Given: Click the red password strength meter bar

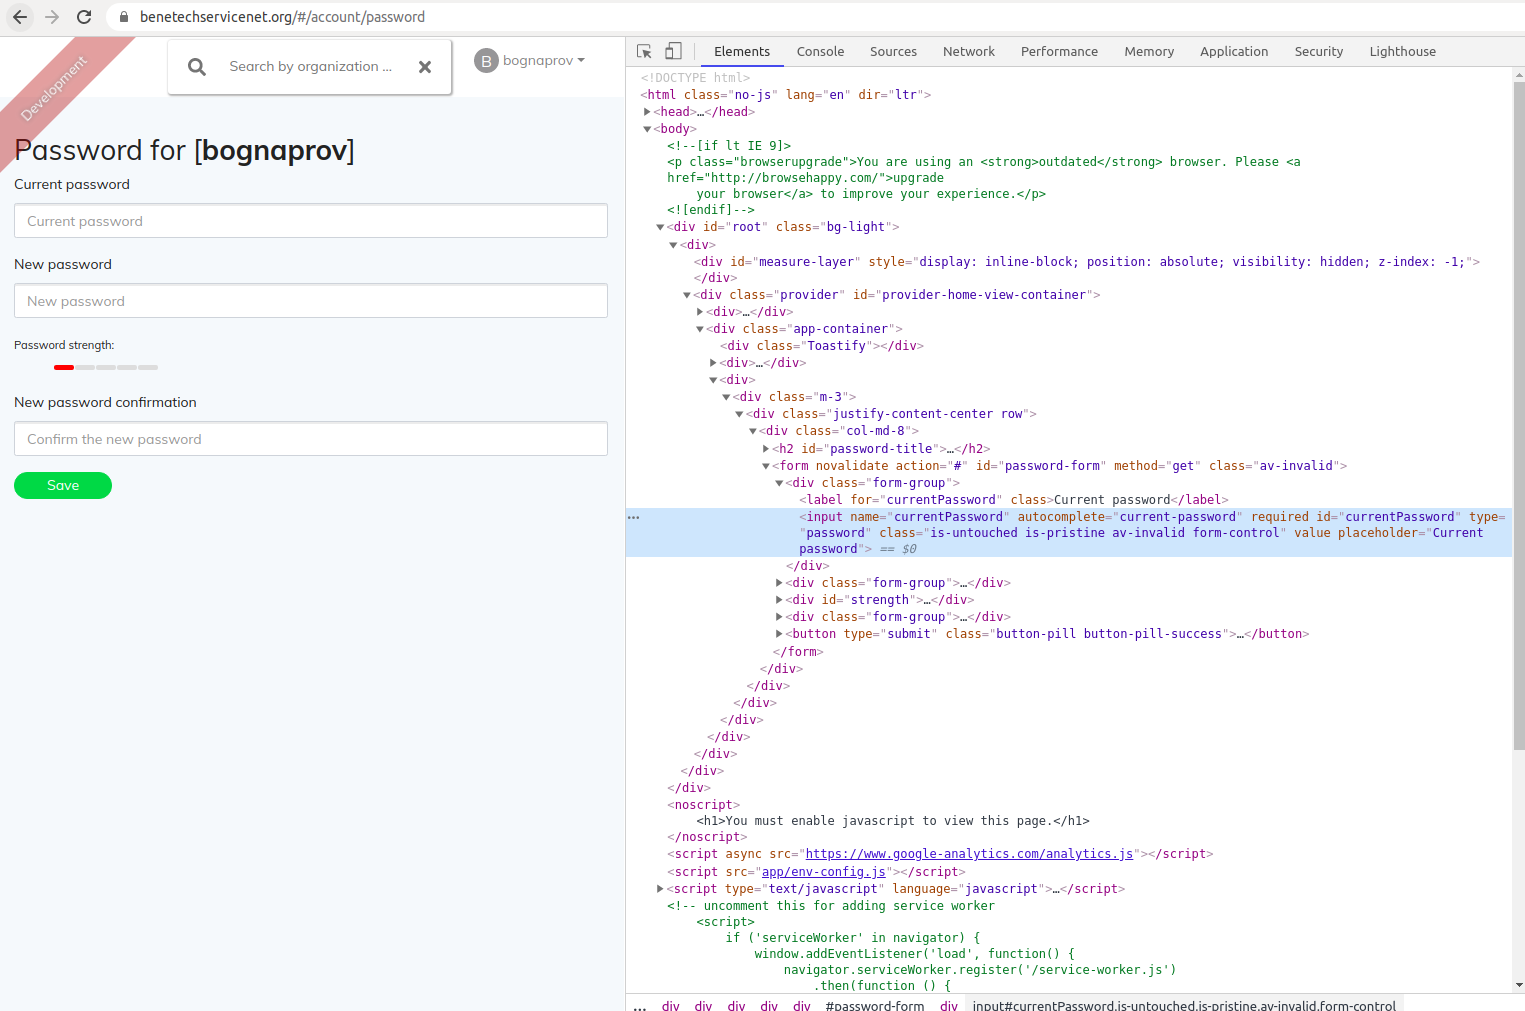Looking at the screenshot, I should [63, 367].
